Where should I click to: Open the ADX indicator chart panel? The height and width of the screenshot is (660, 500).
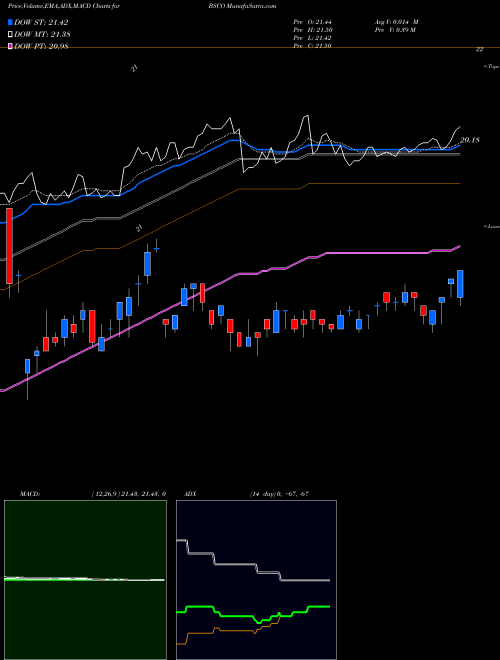256,580
